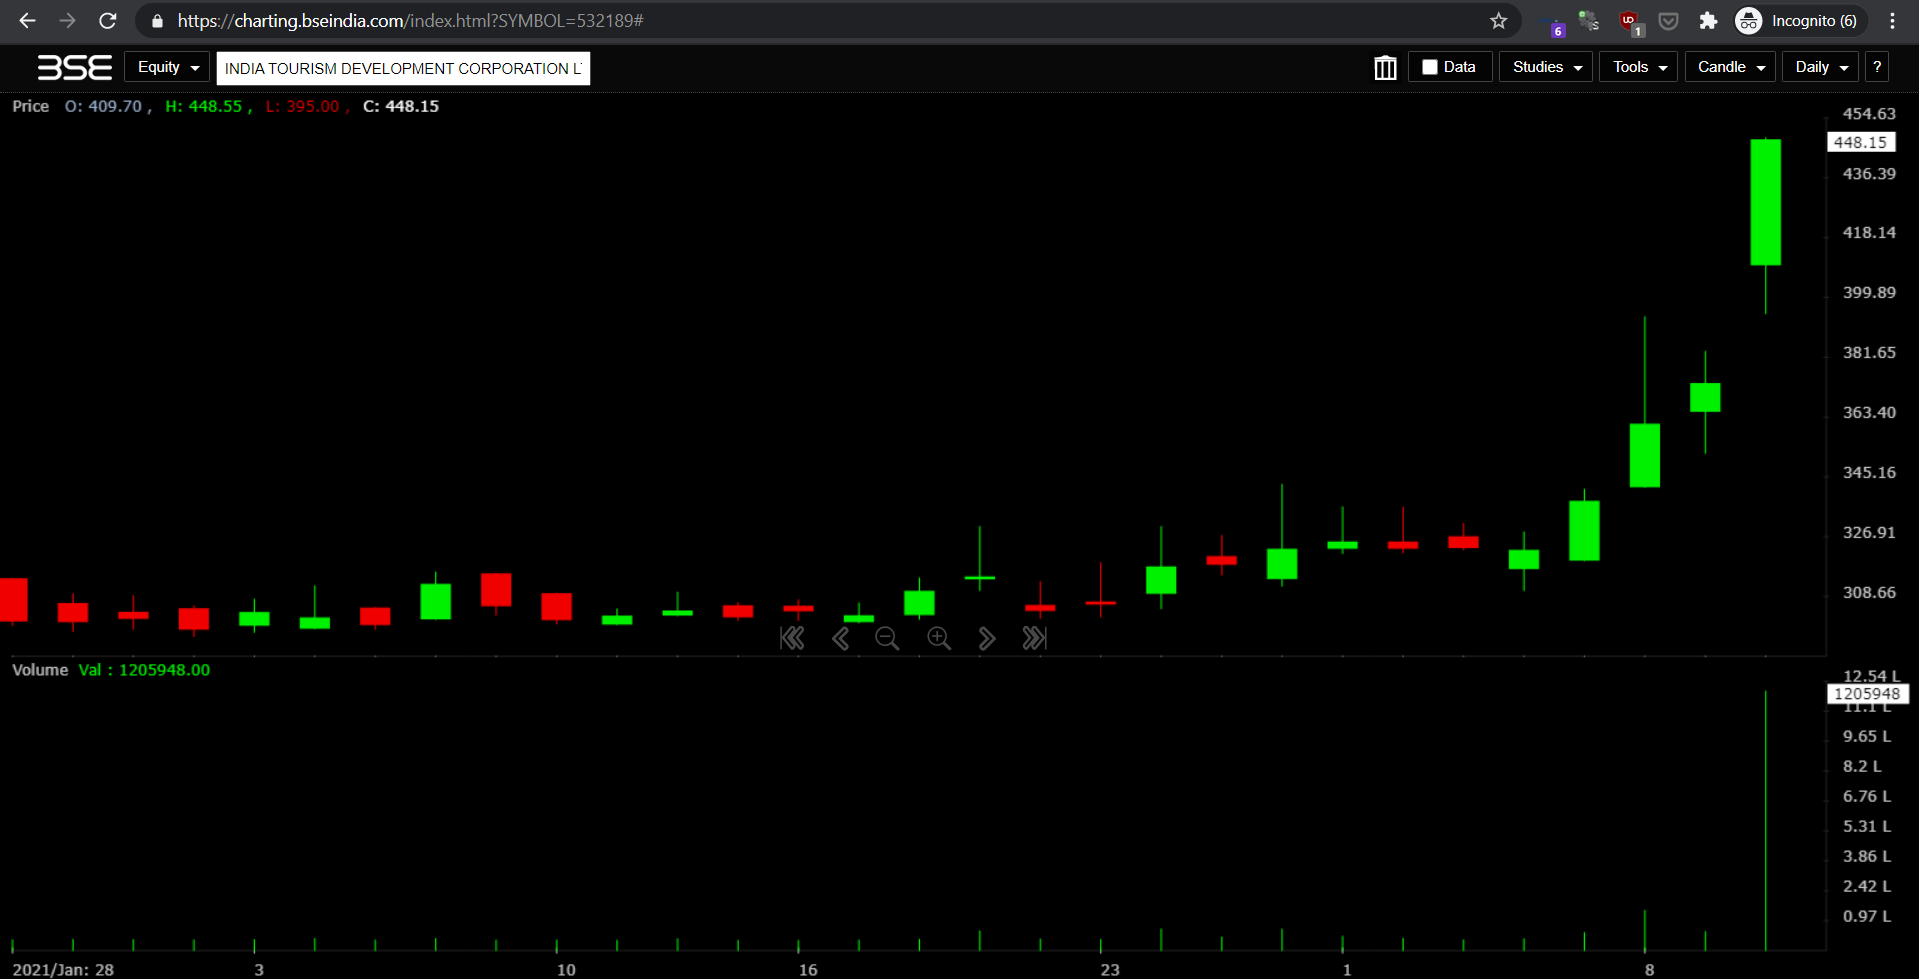Click the Pocket shield extension icon
The height and width of the screenshot is (979, 1919).
pyautogui.click(x=1668, y=20)
